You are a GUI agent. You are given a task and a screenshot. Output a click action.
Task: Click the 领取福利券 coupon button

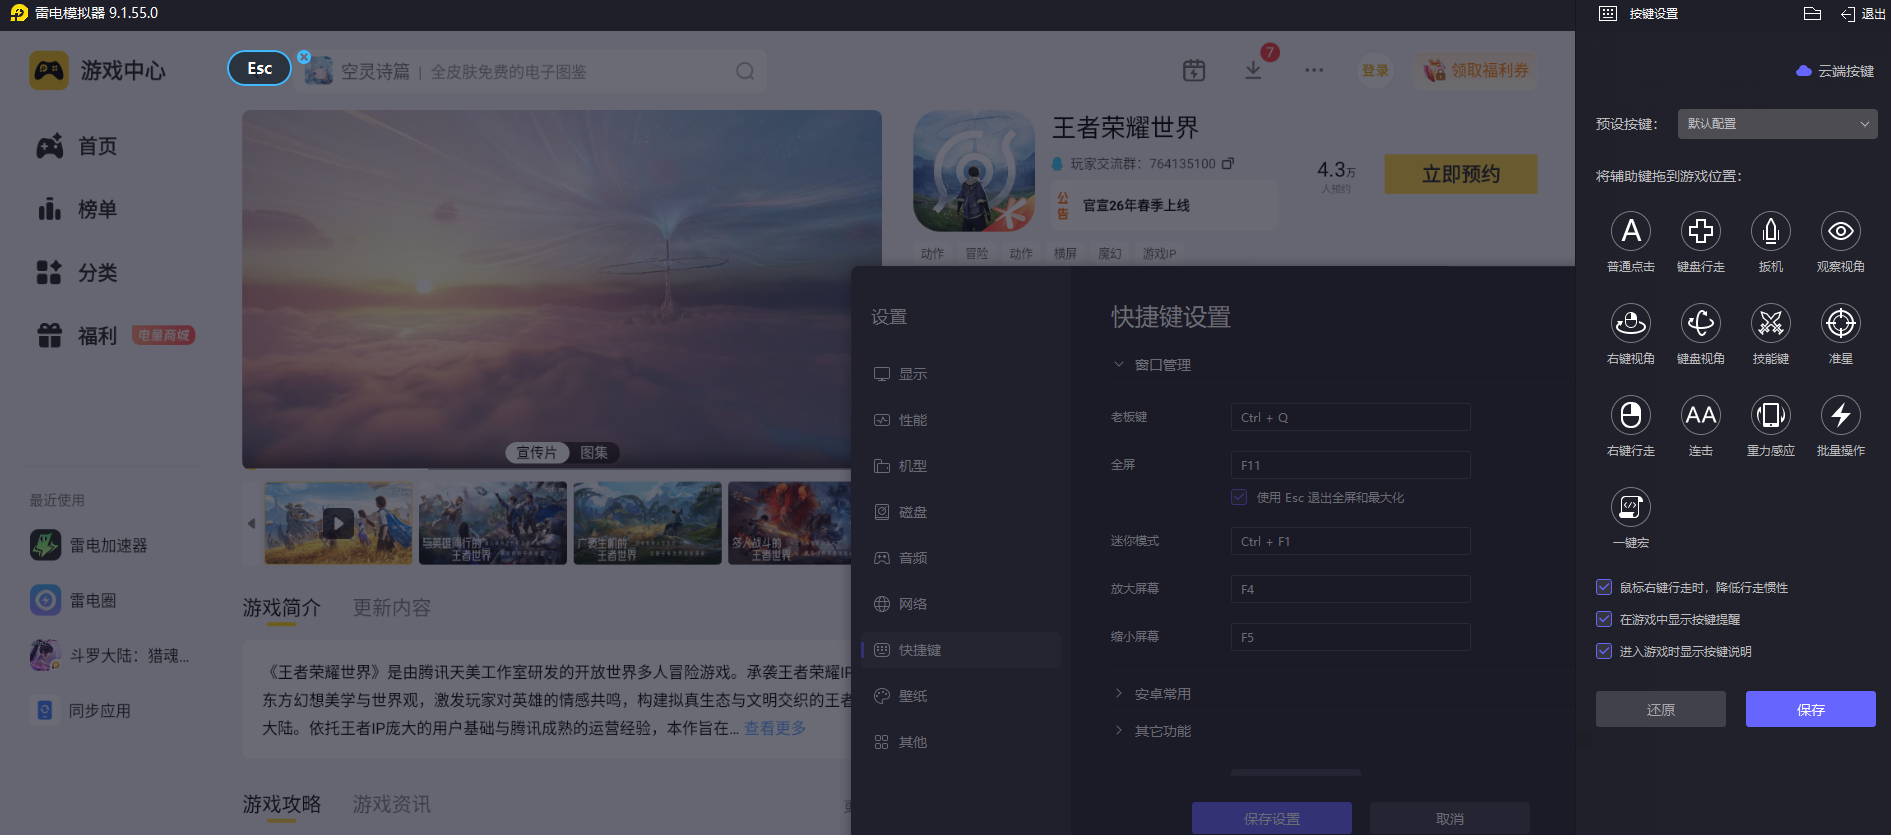point(1476,70)
